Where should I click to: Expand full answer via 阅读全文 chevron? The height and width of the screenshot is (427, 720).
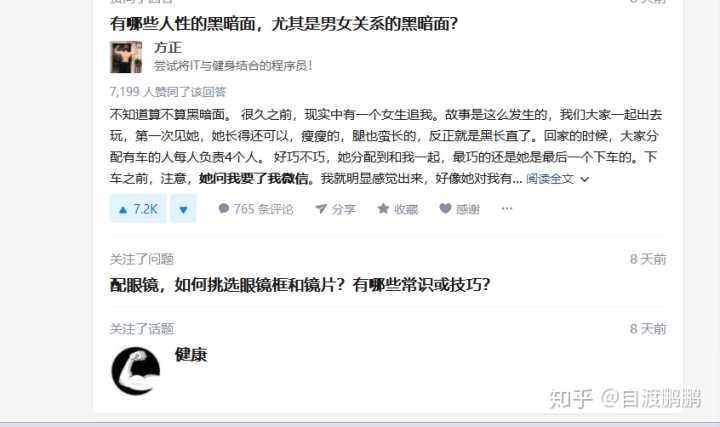point(585,179)
